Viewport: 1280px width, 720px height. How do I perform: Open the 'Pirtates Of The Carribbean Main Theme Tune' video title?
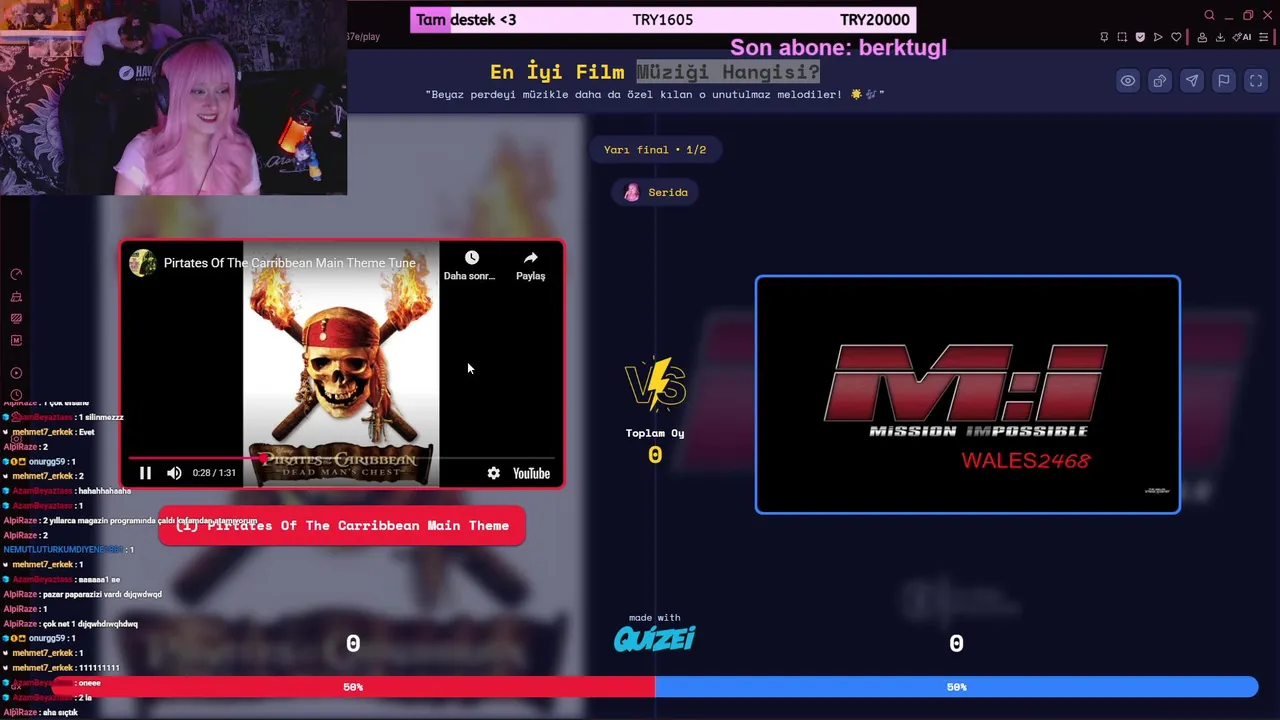click(290, 263)
